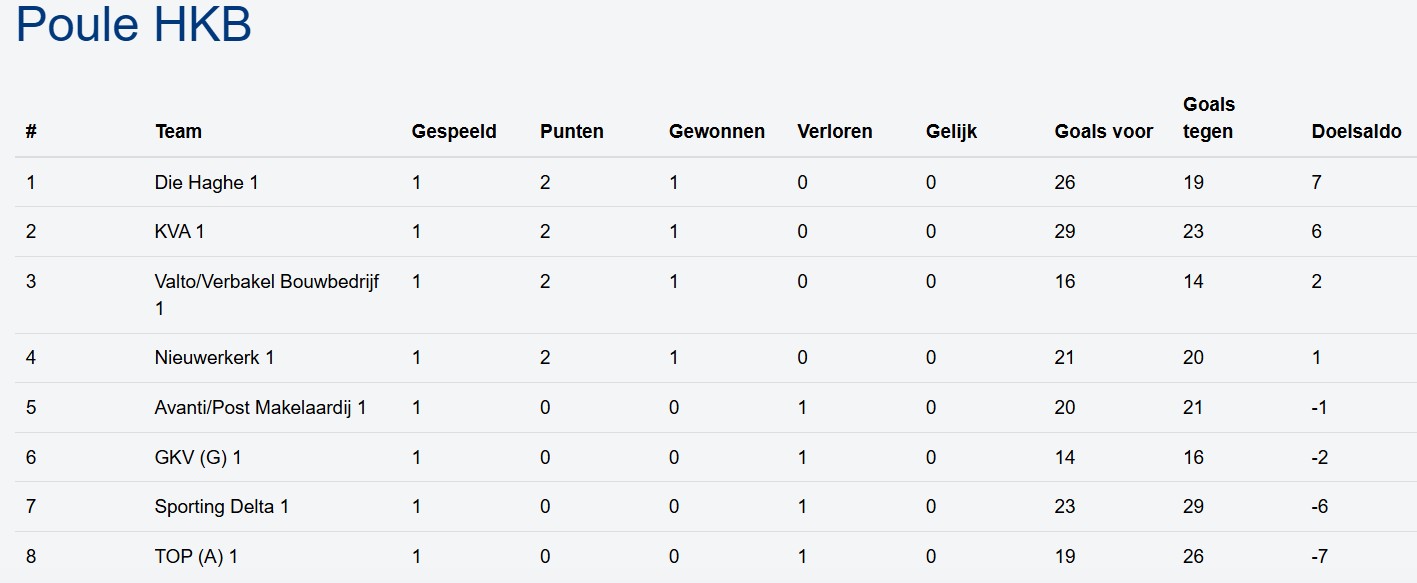Select the Nieuwerkerk 1 team
Viewport: 1417px width, 583px height.
(x=214, y=357)
